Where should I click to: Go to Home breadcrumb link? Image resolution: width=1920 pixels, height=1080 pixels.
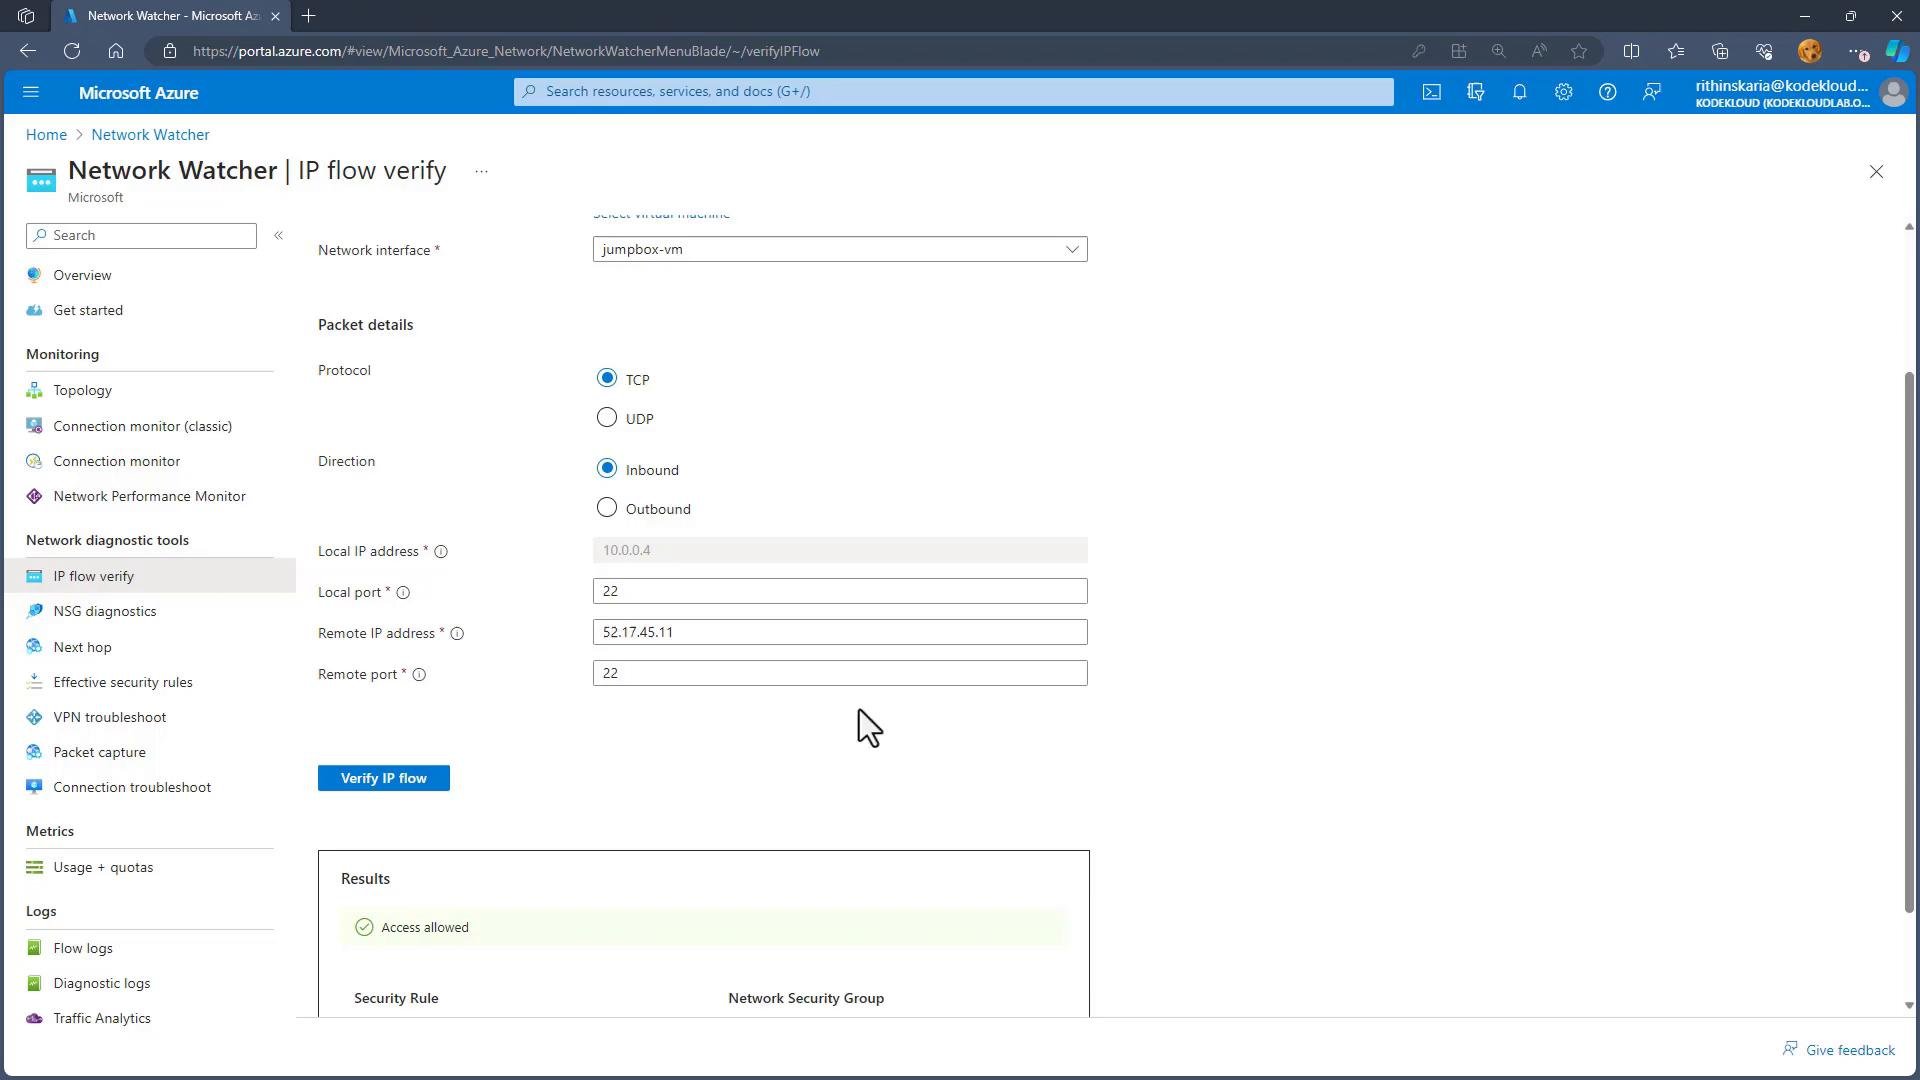(46, 135)
